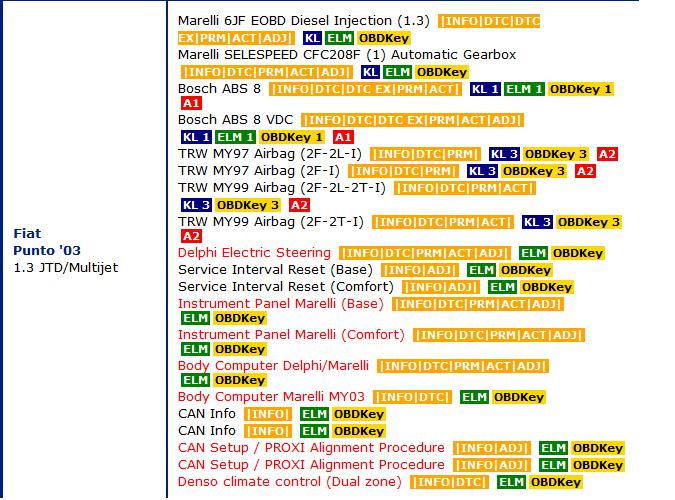Click the A2 badge on TRW MY97 Airbag (2F-I) row

click(x=586, y=171)
